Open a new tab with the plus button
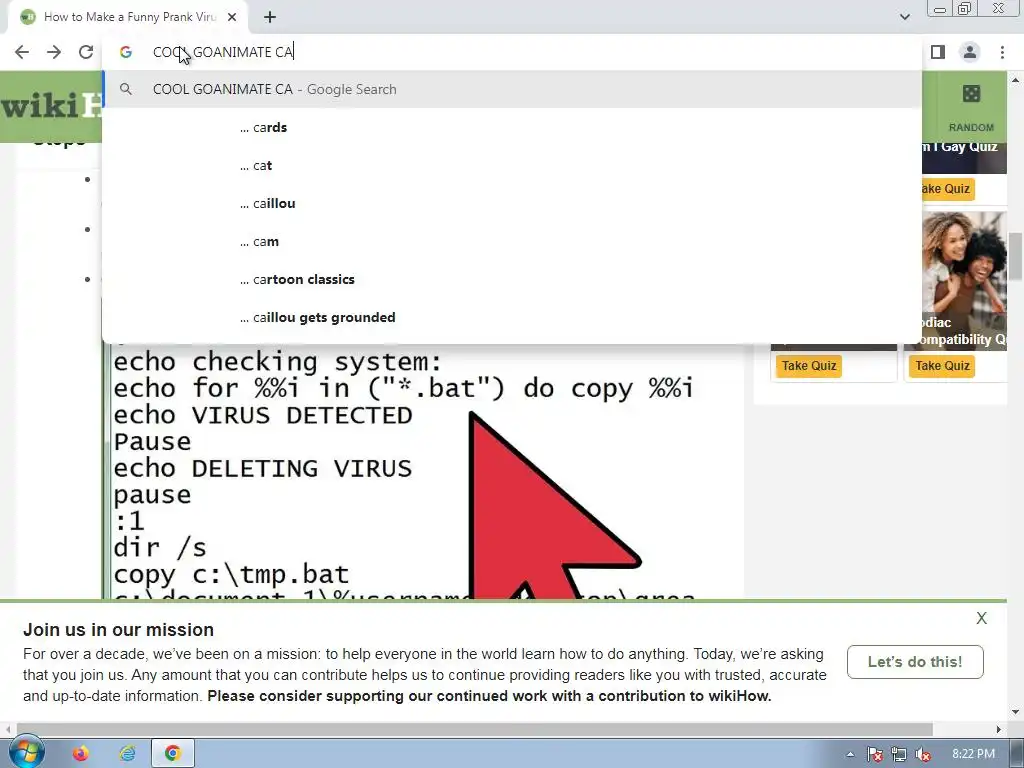The height and width of the screenshot is (768, 1024). (x=270, y=18)
